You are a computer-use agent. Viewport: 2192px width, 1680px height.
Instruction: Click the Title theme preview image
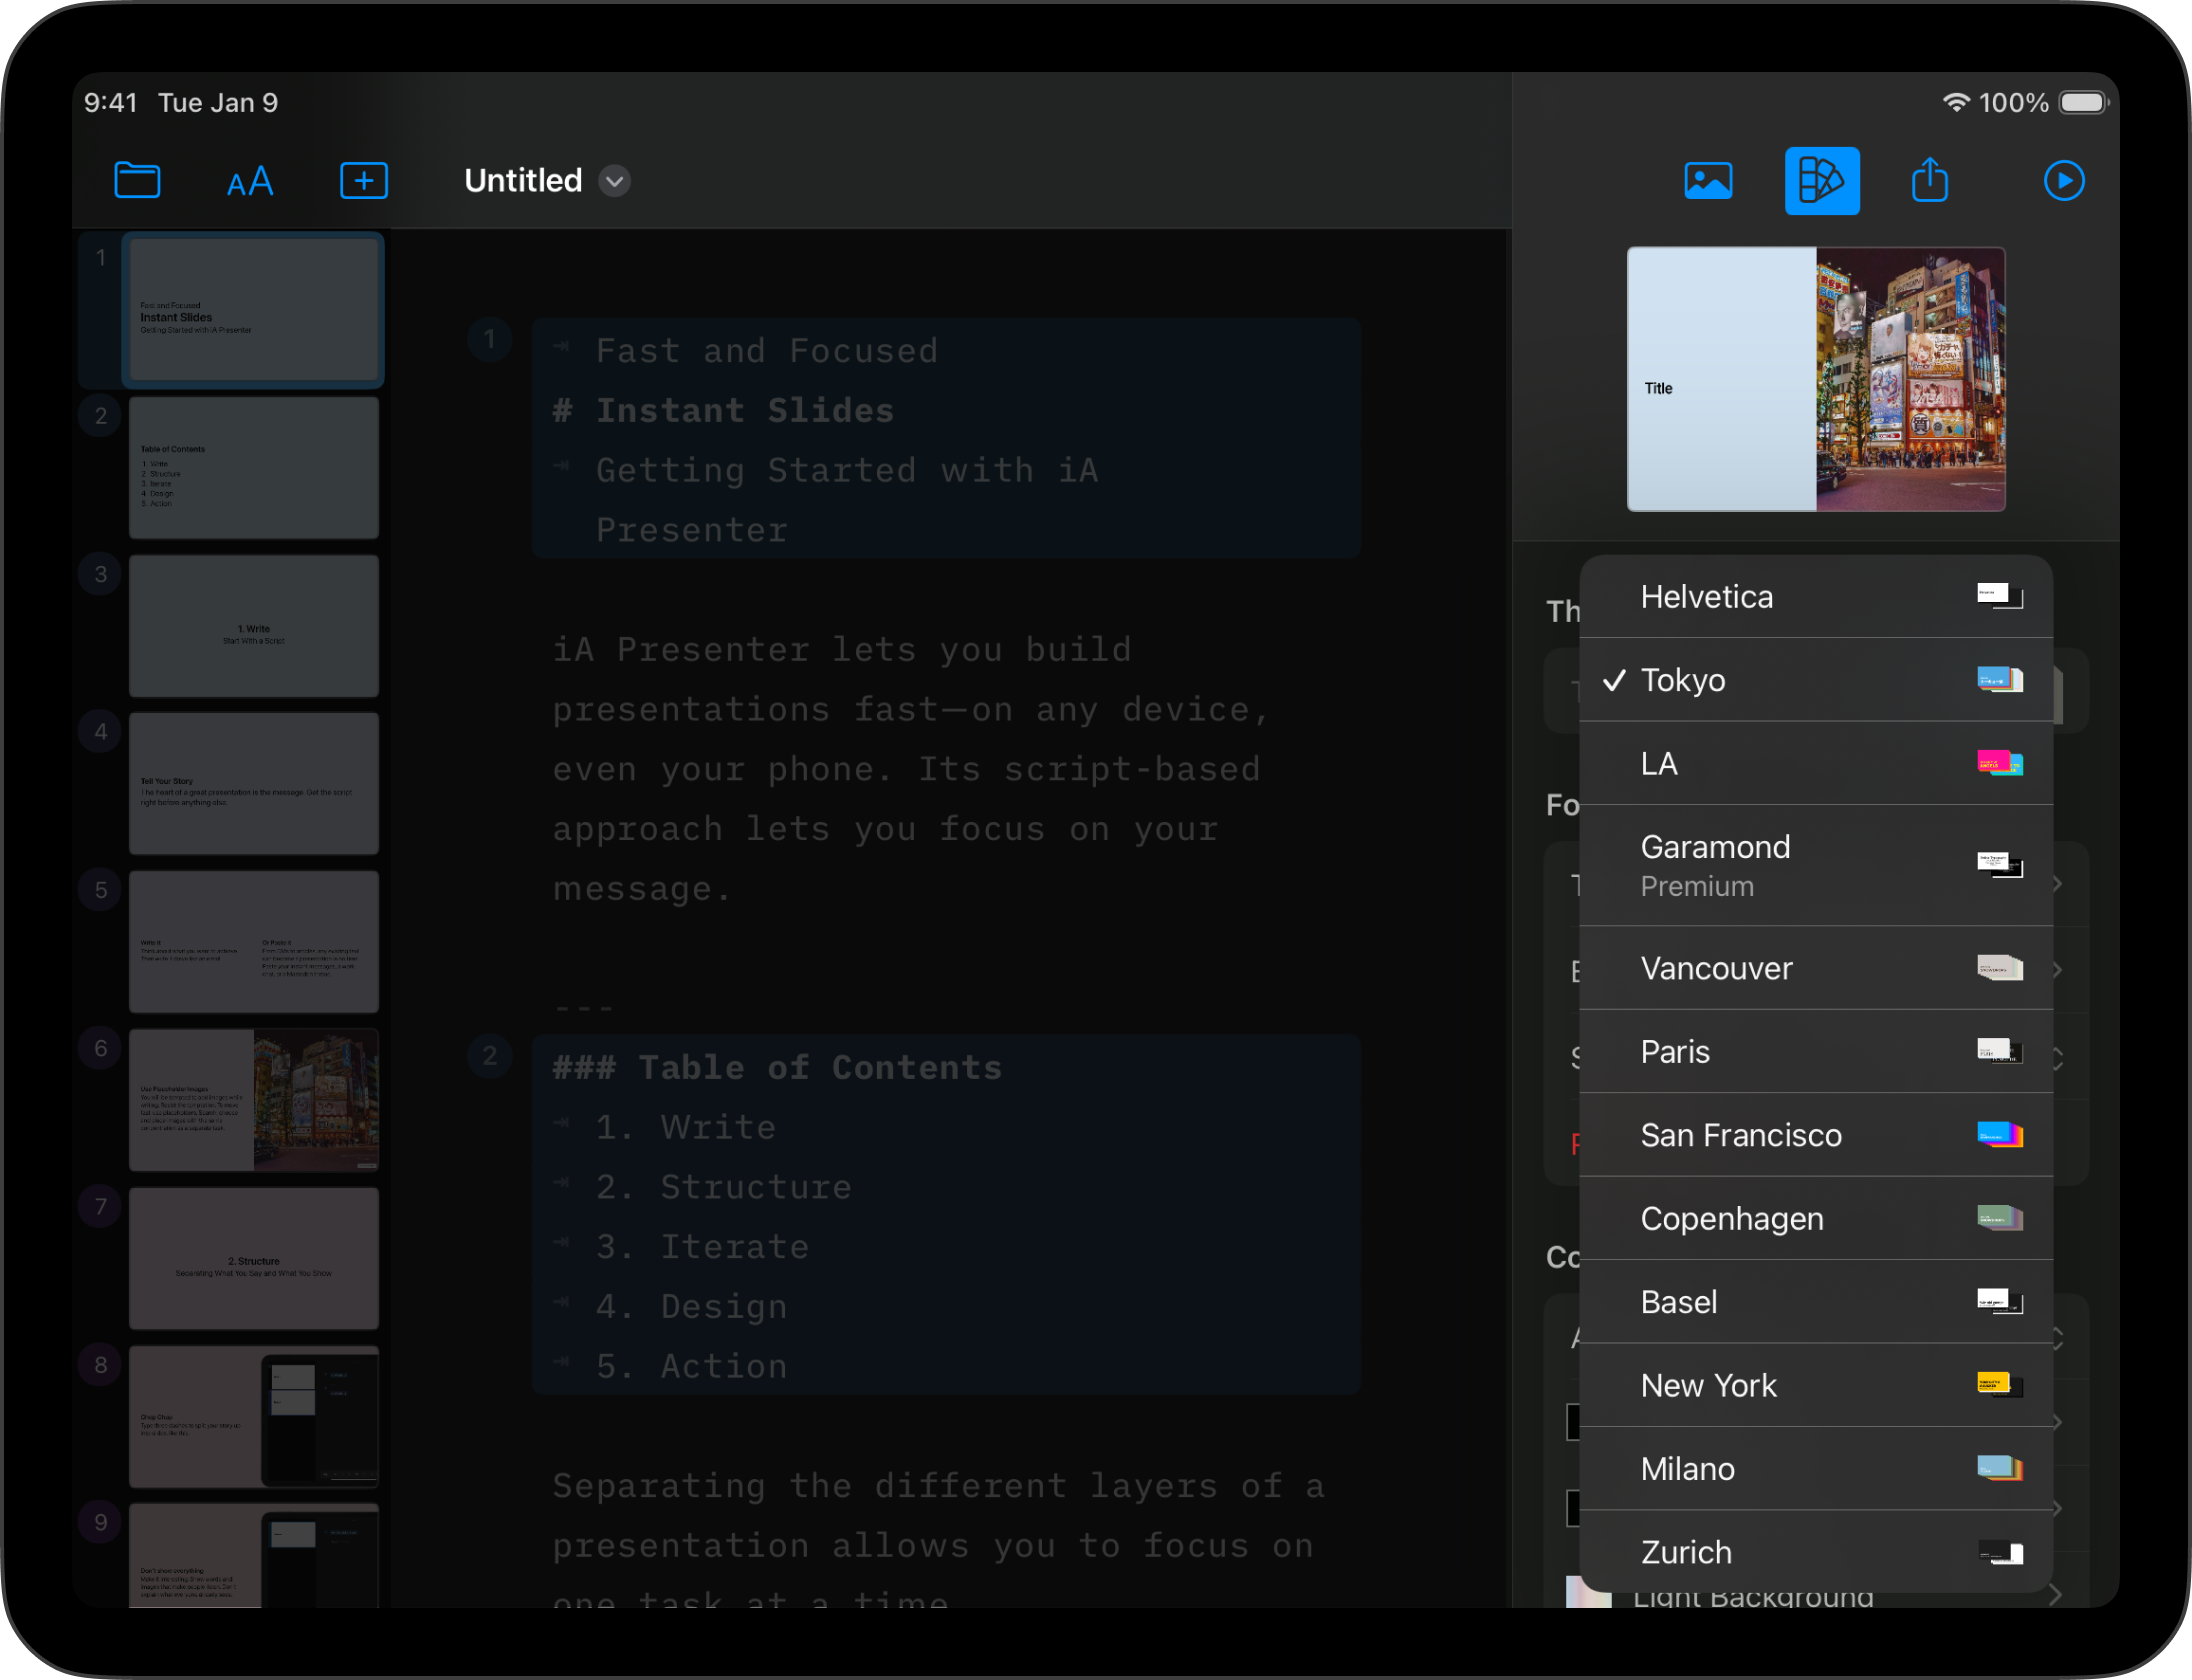(1815, 379)
